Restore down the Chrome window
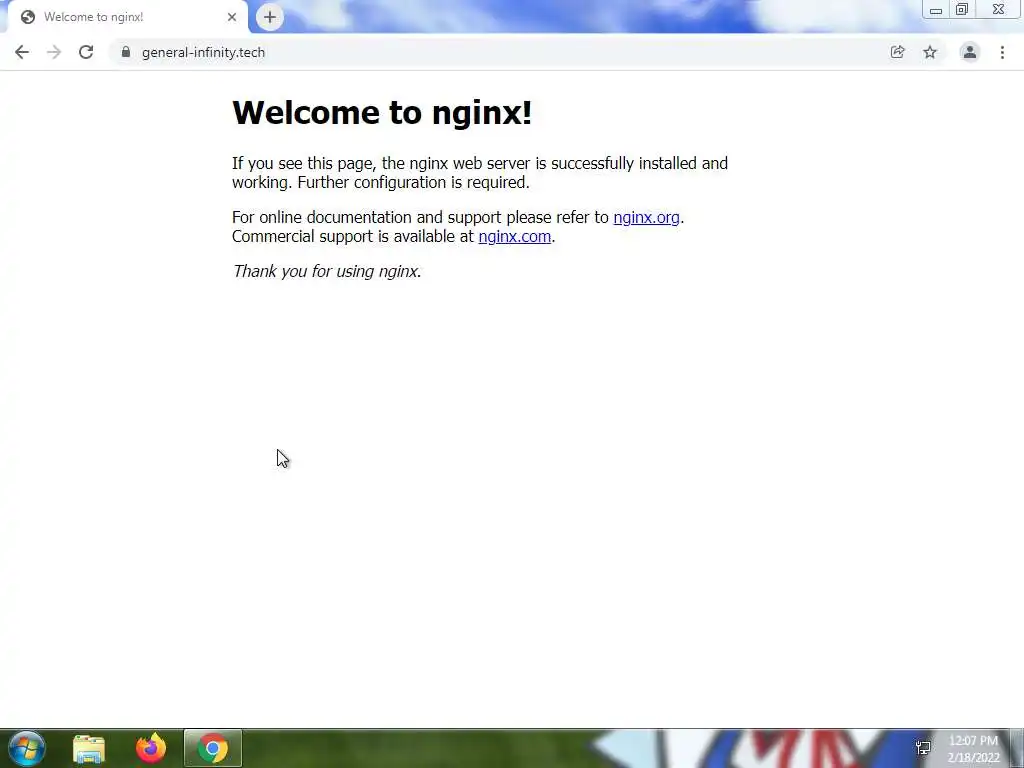The height and width of the screenshot is (768, 1024). pos(962,10)
